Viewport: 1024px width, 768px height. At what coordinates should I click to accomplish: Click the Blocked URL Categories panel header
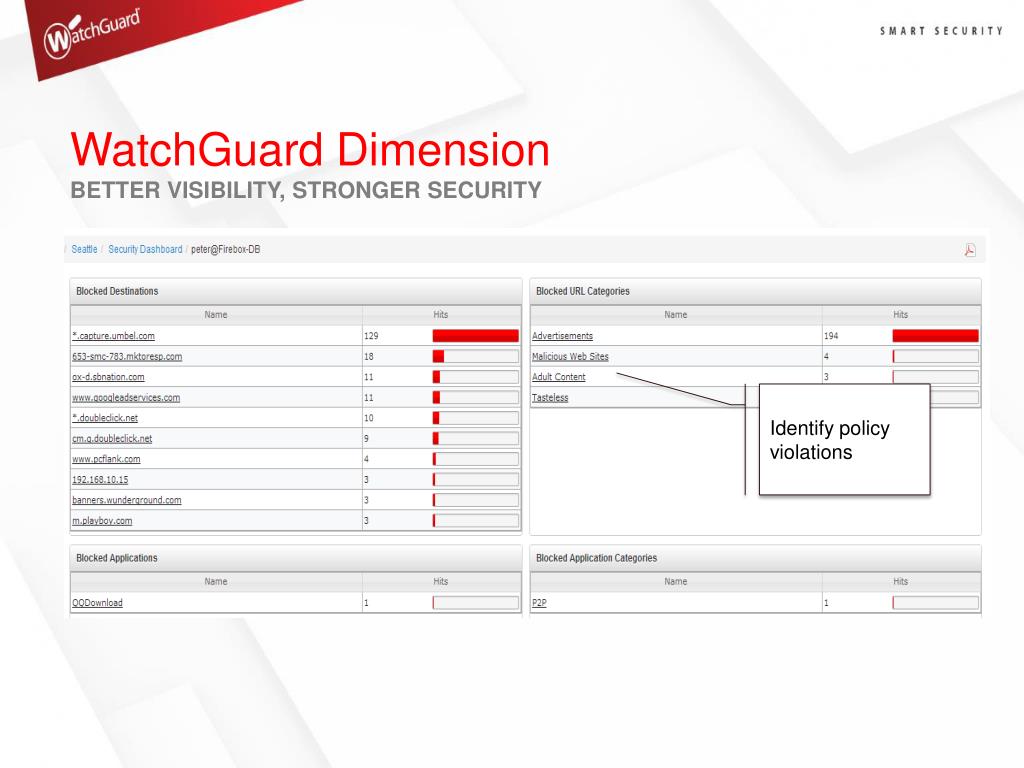pyautogui.click(x=756, y=291)
